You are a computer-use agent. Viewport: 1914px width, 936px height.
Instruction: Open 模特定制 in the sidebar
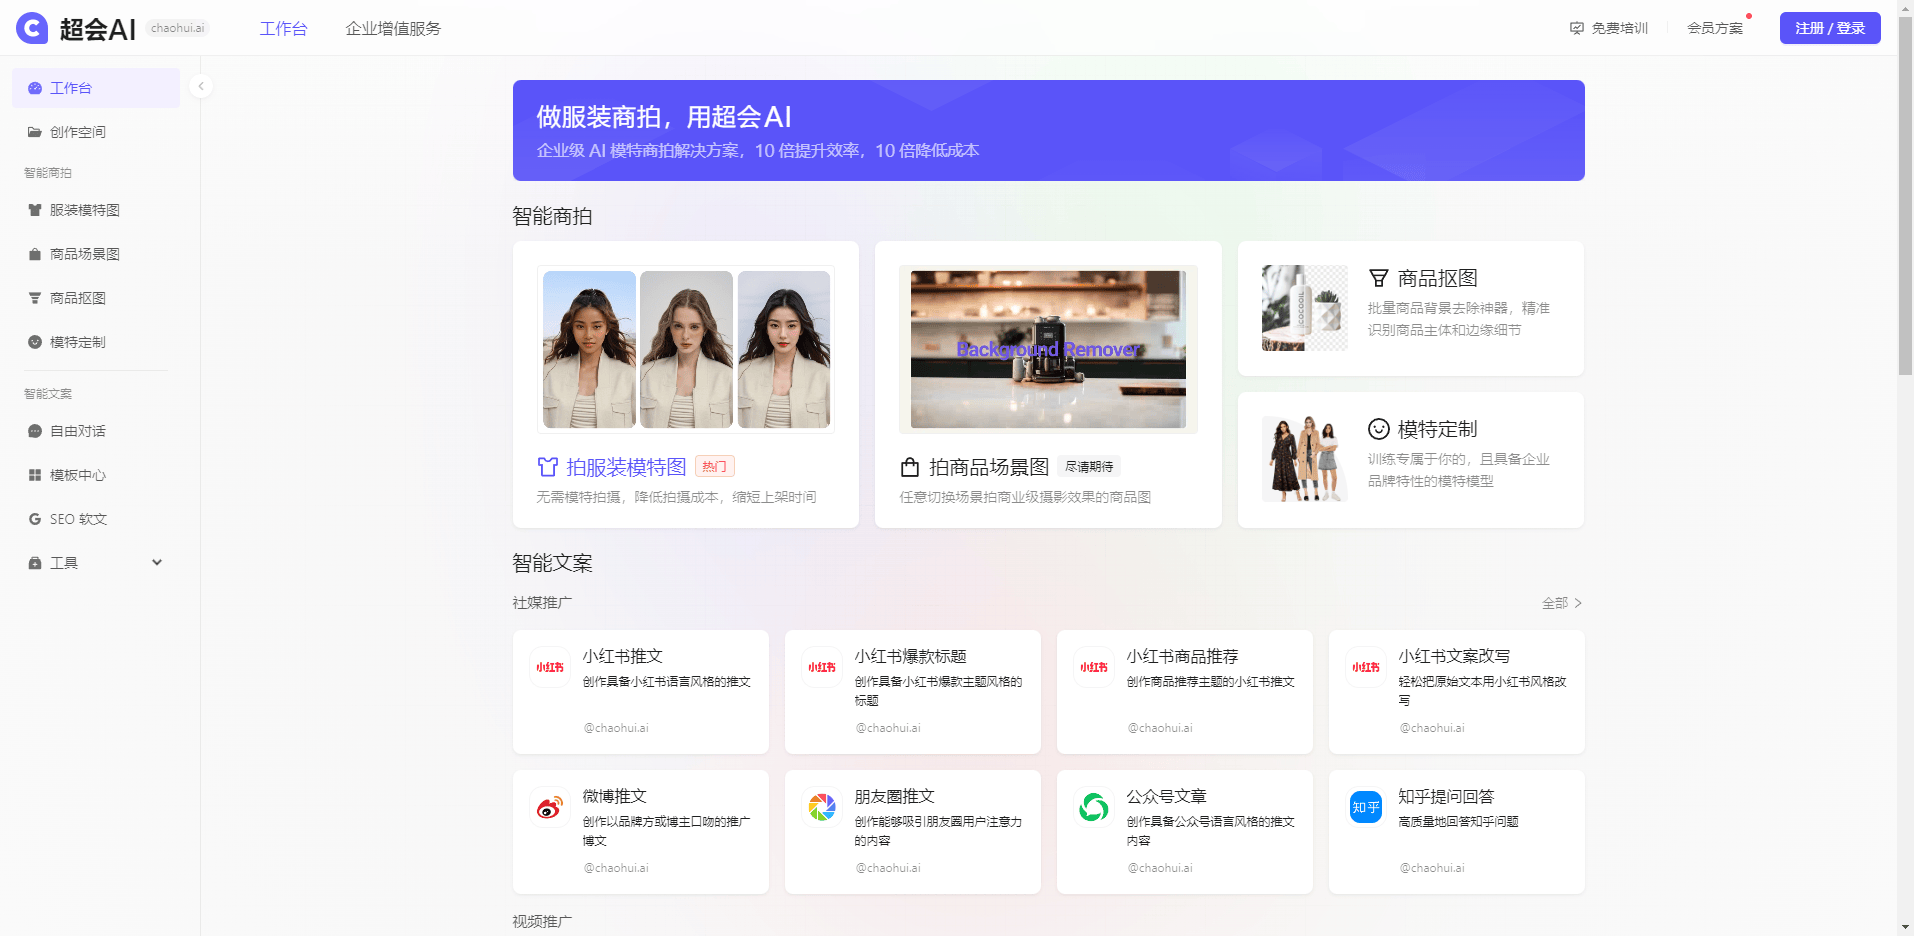(x=82, y=341)
